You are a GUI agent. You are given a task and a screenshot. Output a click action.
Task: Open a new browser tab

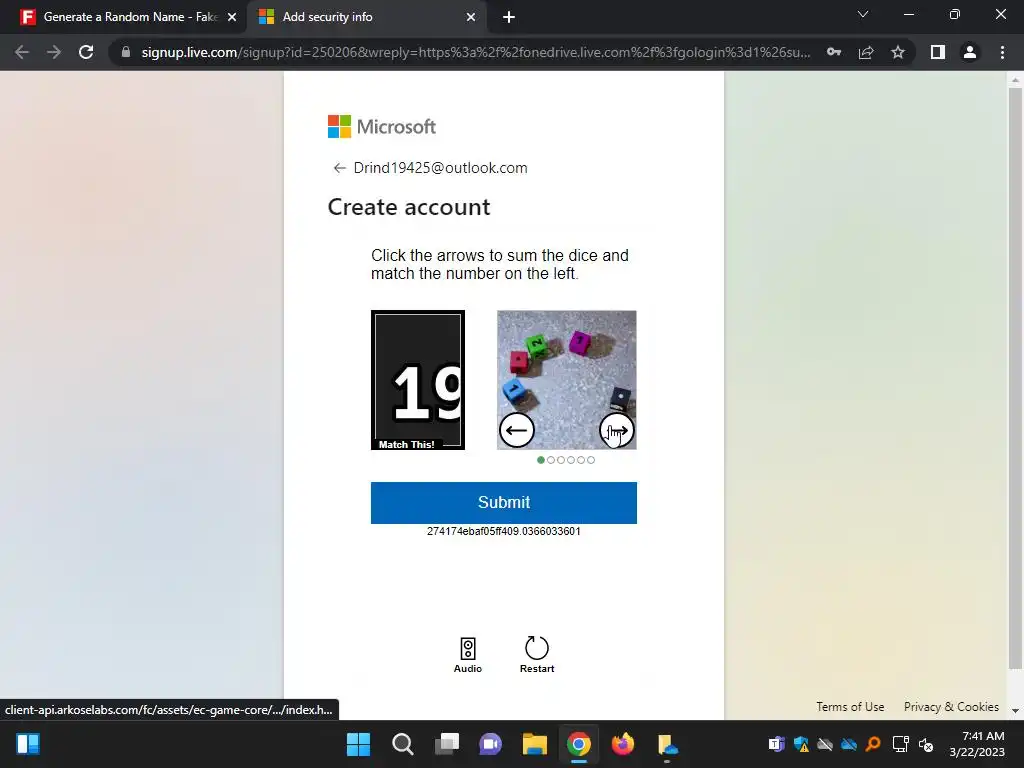509,18
